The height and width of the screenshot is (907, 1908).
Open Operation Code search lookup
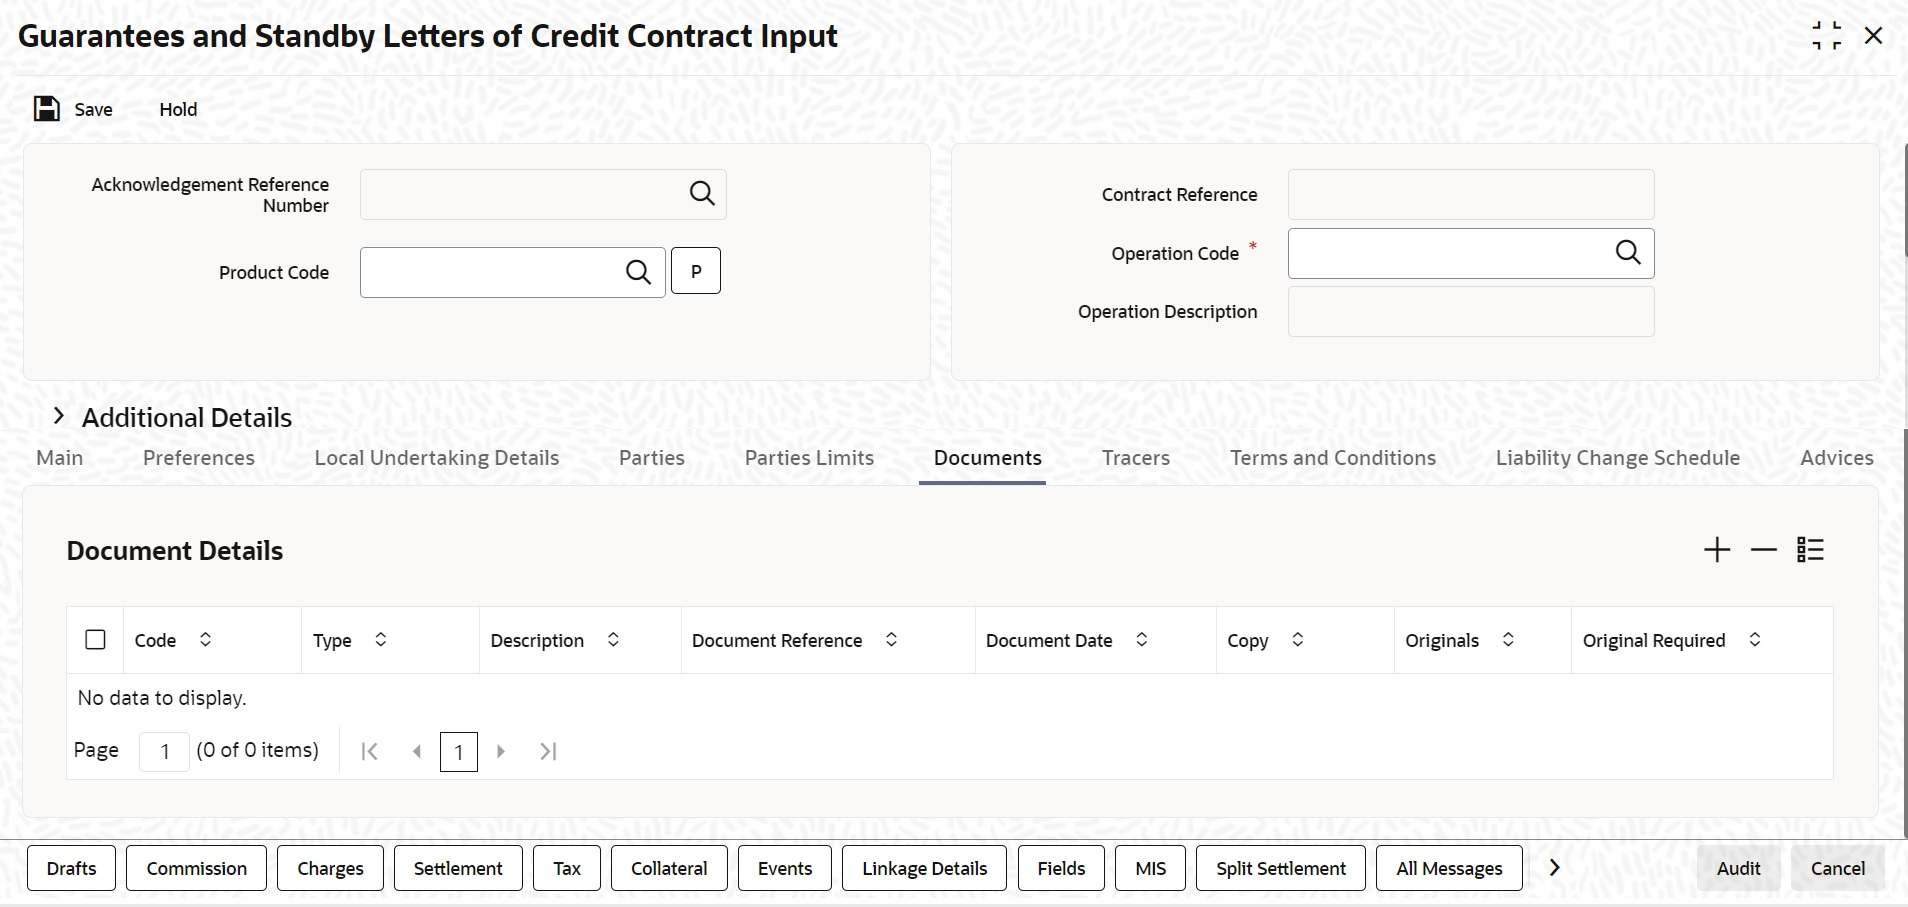point(1628,253)
